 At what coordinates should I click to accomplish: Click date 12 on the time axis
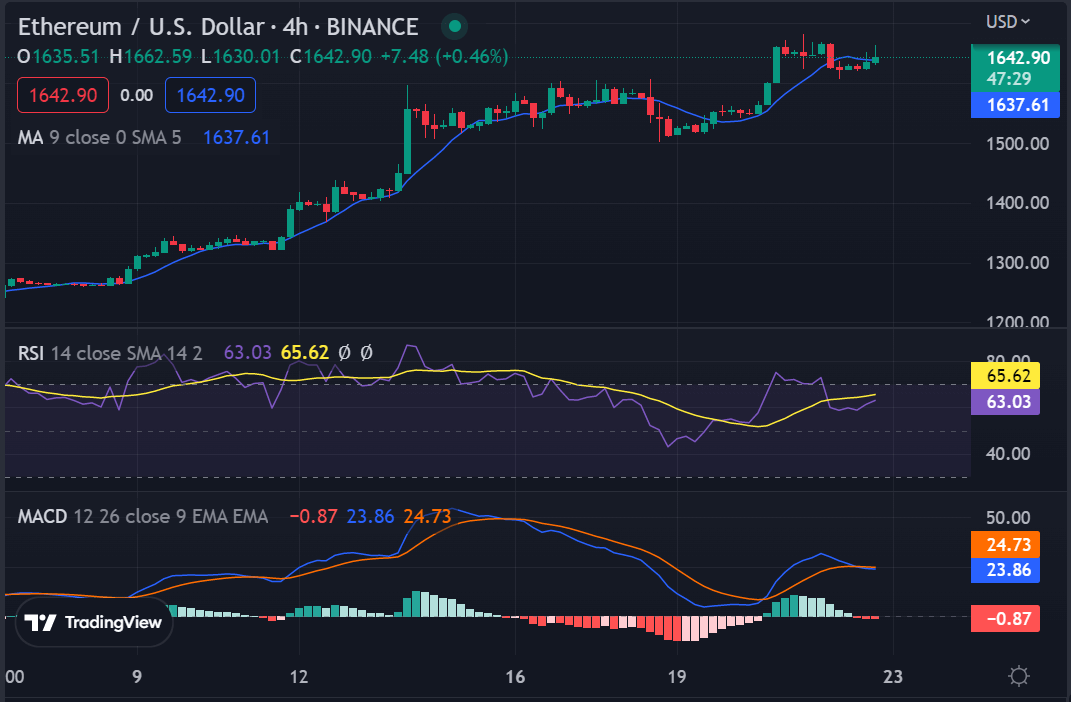[299, 676]
